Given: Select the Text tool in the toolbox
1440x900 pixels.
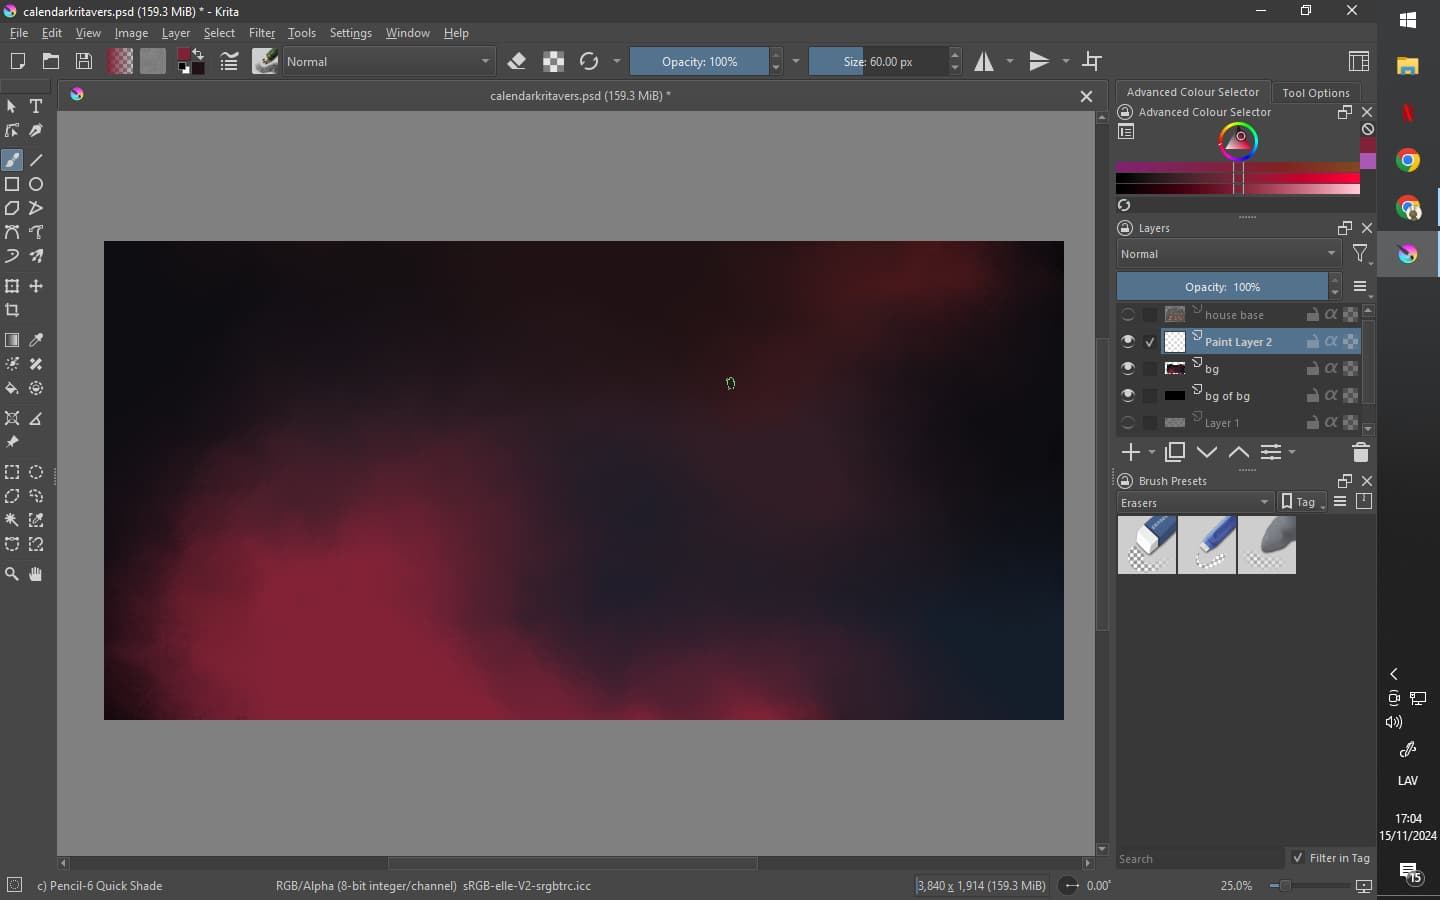Looking at the screenshot, I should pos(36,106).
